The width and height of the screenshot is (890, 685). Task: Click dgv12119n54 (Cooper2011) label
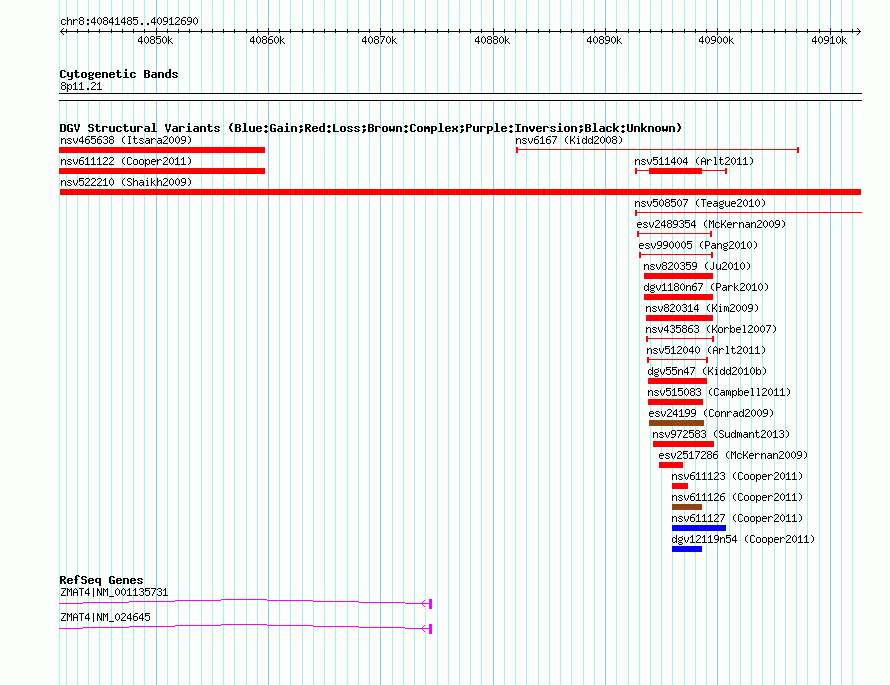point(743,539)
